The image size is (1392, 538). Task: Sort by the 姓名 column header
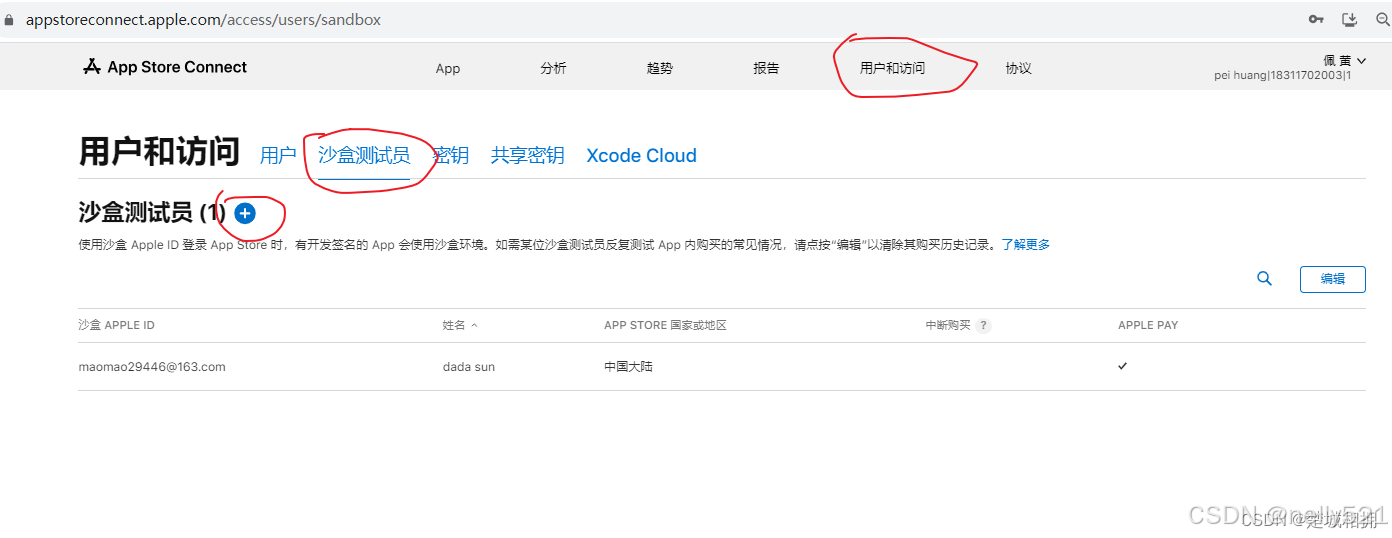[460, 325]
